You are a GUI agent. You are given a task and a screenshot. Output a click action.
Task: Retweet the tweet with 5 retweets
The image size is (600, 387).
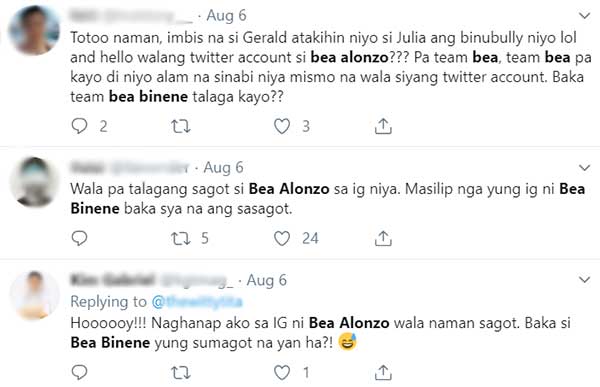point(181,238)
